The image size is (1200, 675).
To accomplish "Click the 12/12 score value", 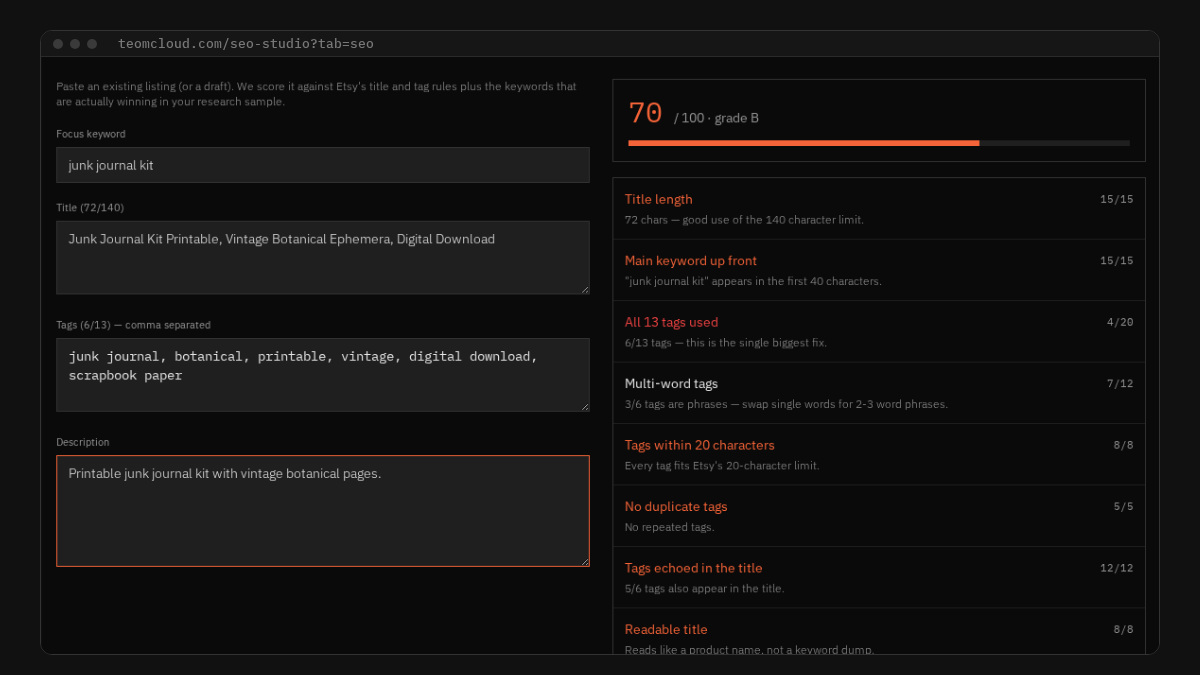I will (x=1117, y=568).
